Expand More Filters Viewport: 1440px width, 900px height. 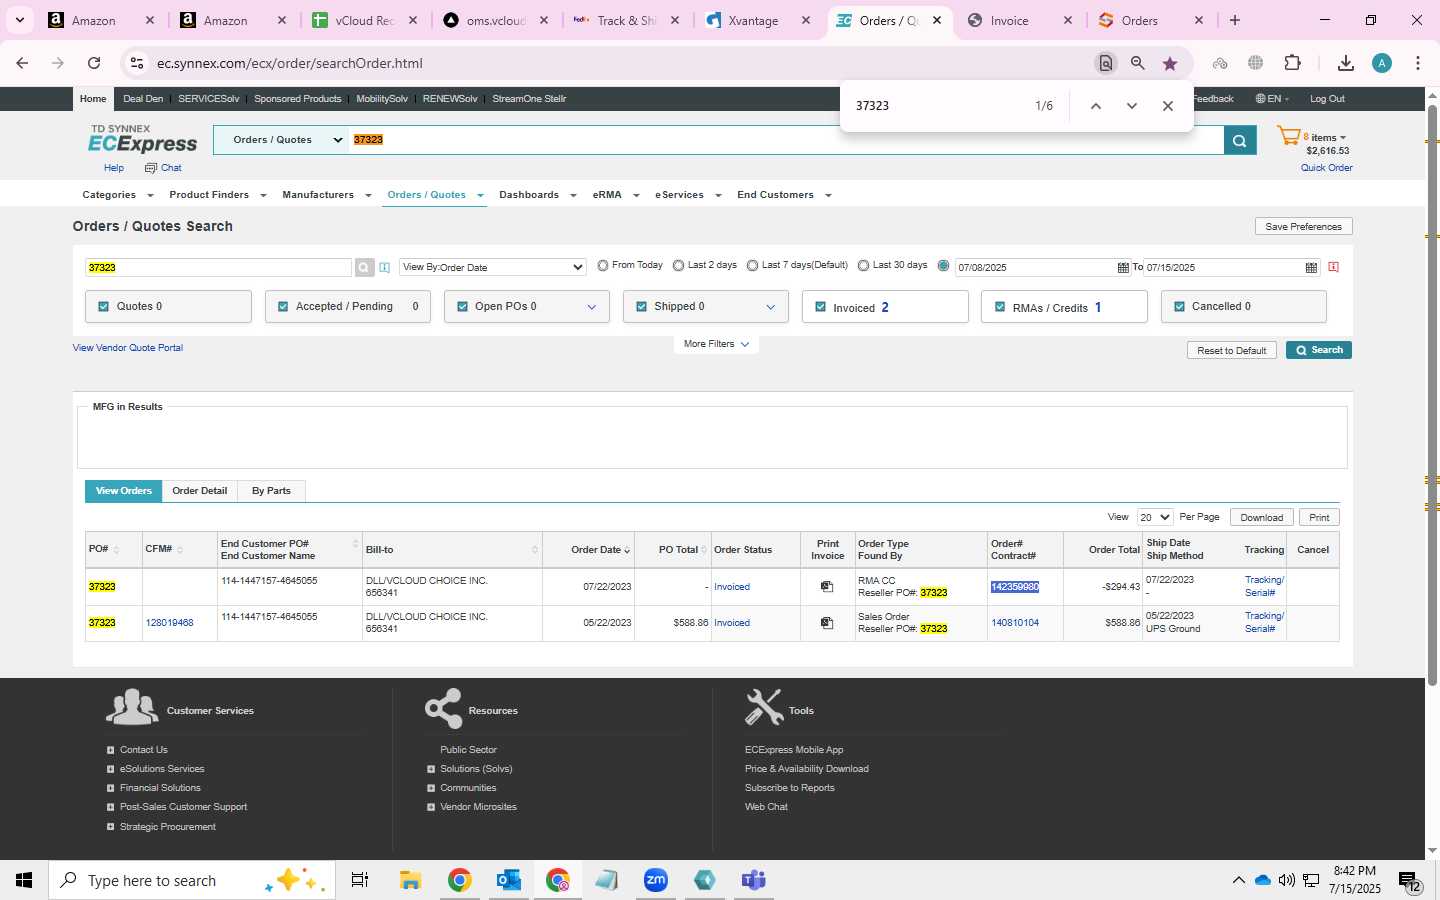click(716, 344)
